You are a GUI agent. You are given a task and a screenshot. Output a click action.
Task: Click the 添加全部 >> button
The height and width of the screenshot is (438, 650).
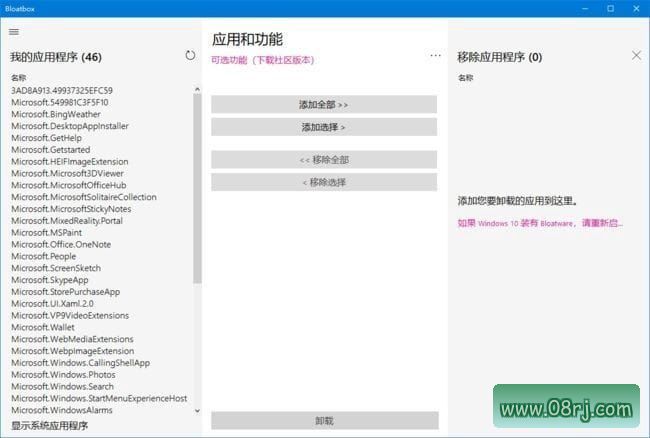point(324,104)
